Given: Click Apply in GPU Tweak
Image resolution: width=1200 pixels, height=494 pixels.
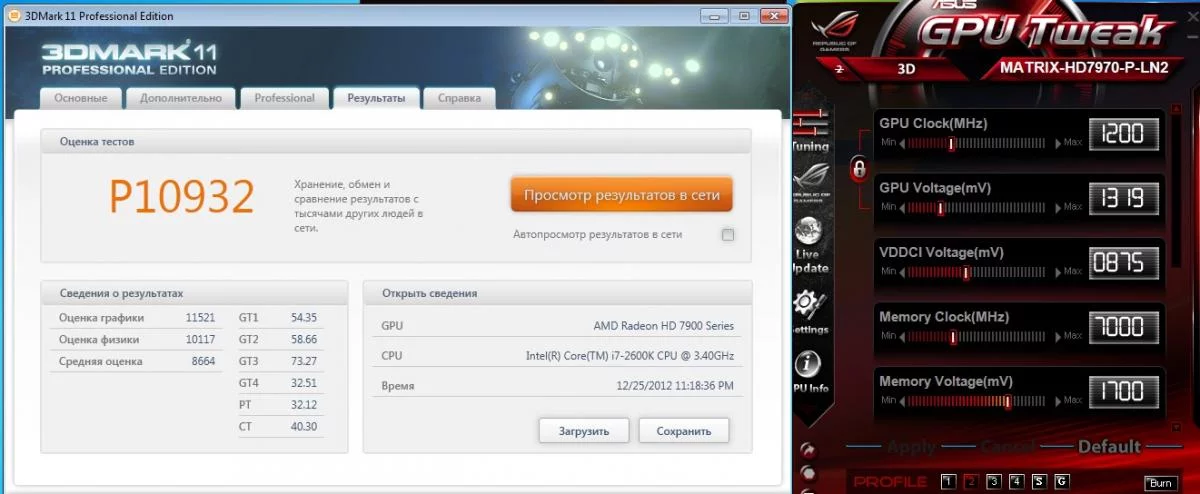Looking at the screenshot, I should [911, 447].
